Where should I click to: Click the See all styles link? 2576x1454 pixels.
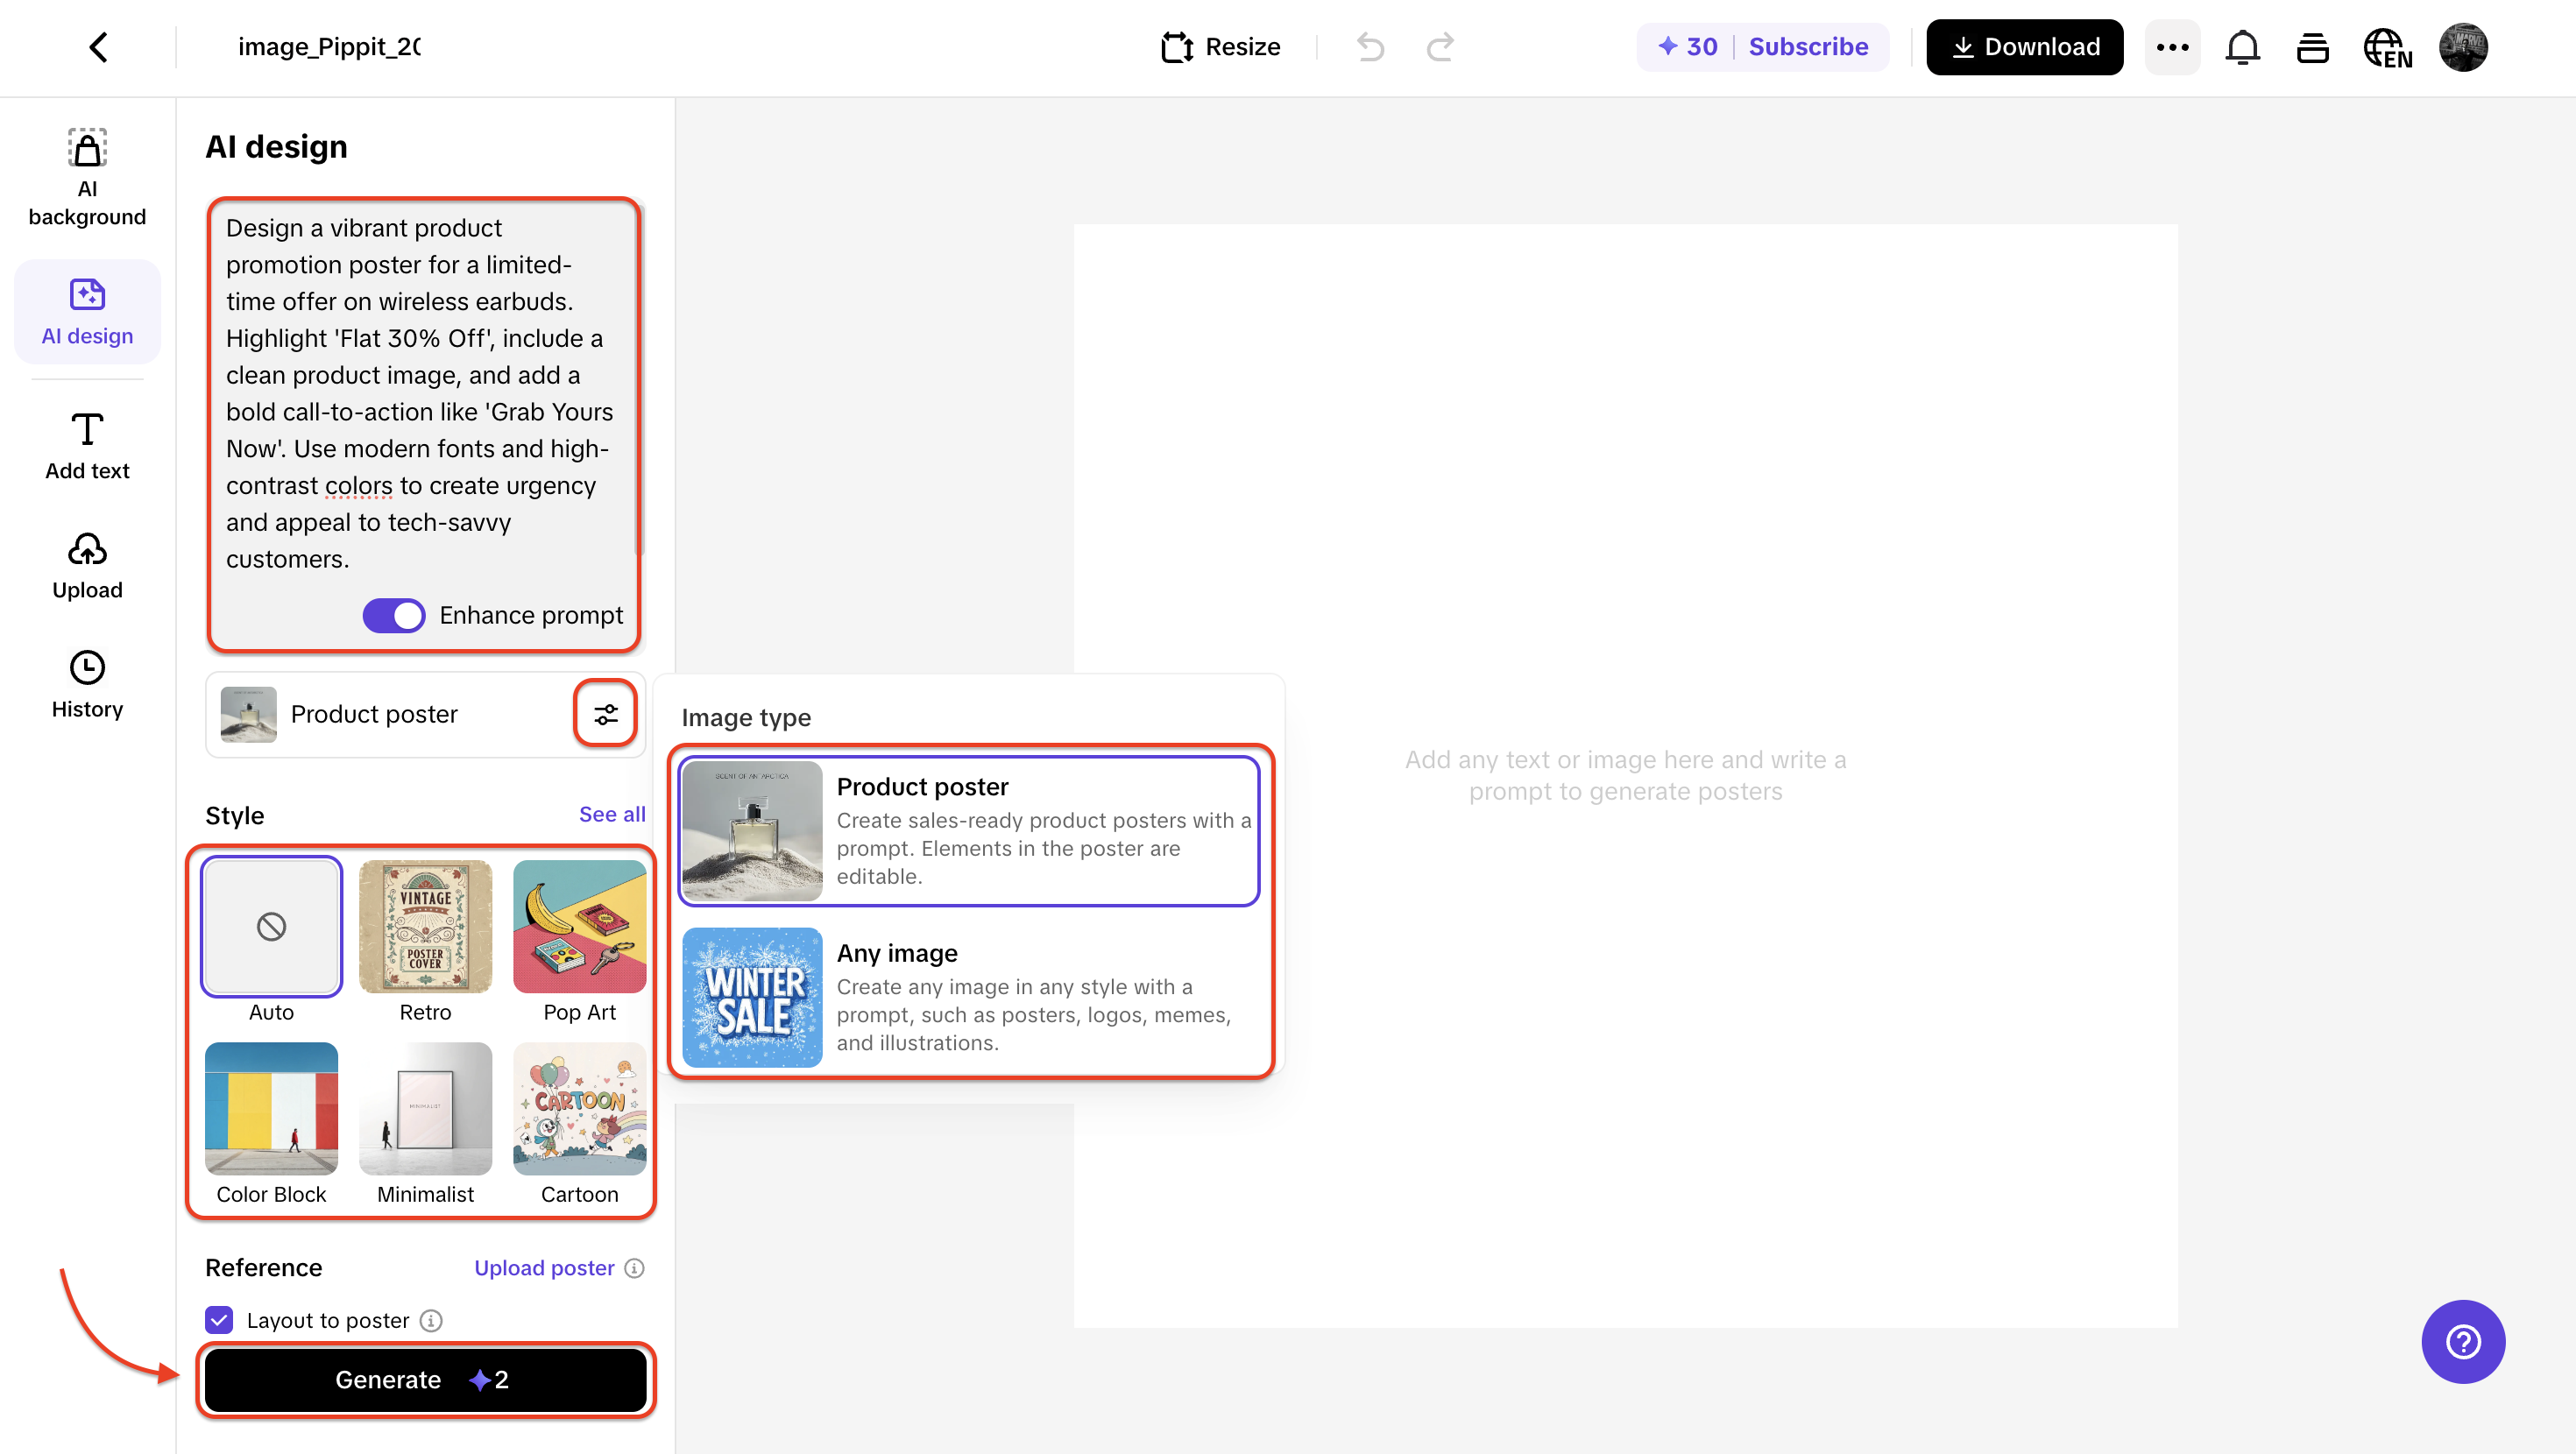611,814
